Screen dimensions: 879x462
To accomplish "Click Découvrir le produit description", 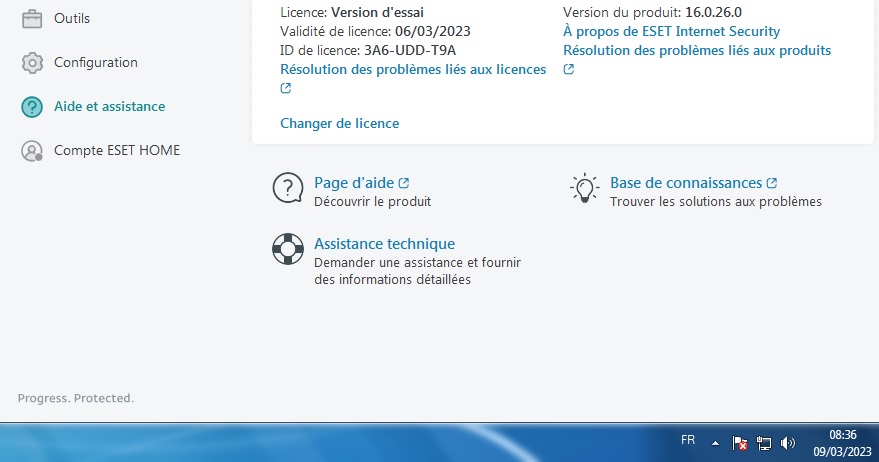I will click(373, 202).
